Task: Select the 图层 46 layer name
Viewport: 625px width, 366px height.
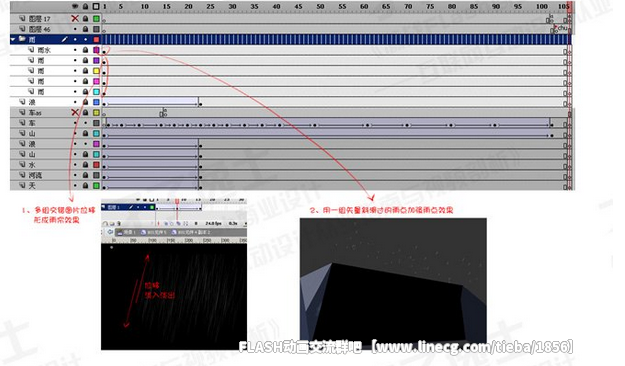Action: coord(39,29)
